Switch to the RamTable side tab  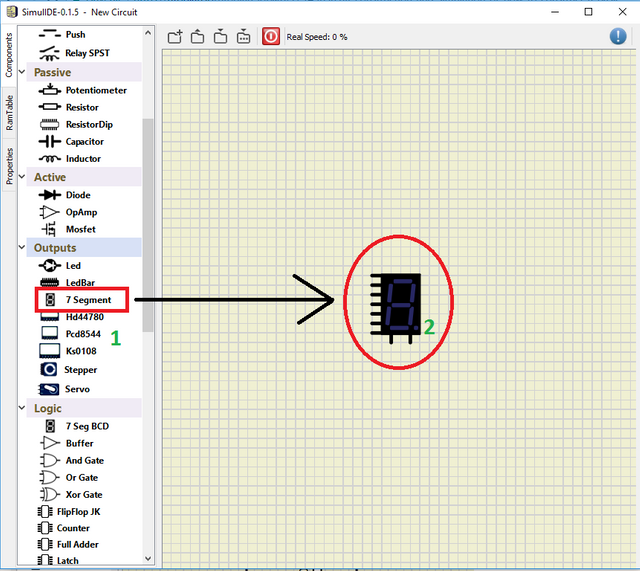pyautogui.click(x=9, y=113)
